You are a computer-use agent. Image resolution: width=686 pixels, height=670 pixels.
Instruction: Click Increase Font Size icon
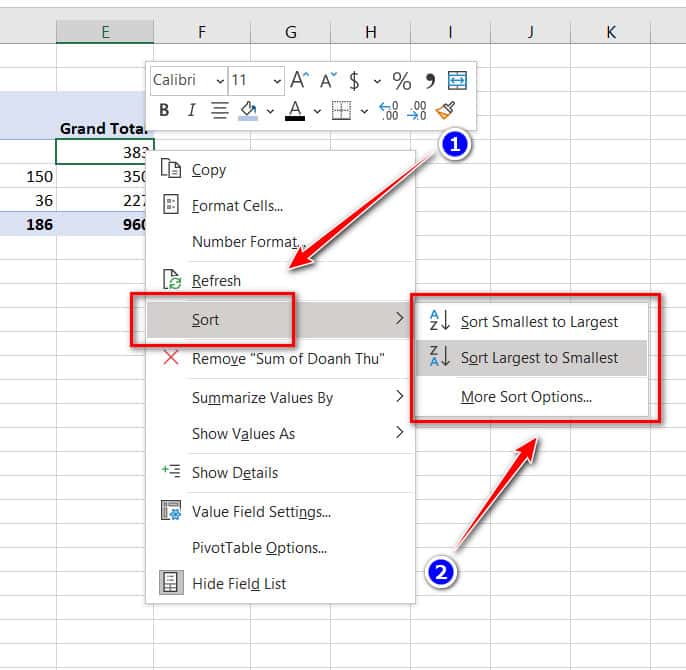pos(300,81)
